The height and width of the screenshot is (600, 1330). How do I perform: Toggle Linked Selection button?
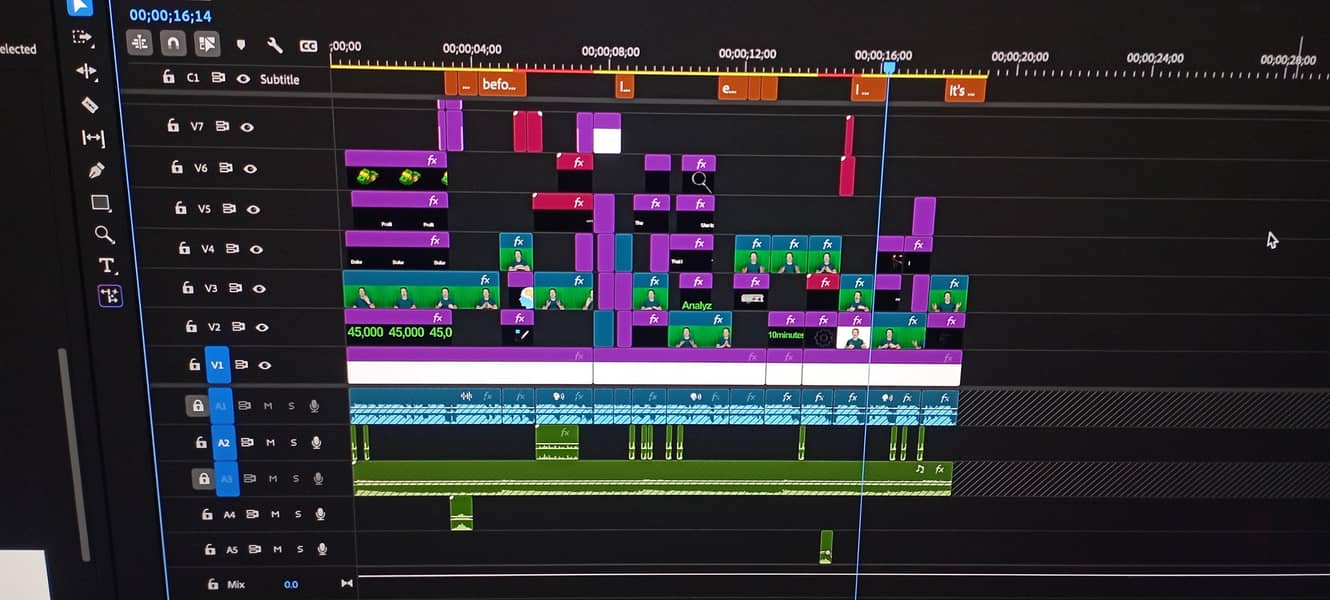(207, 44)
